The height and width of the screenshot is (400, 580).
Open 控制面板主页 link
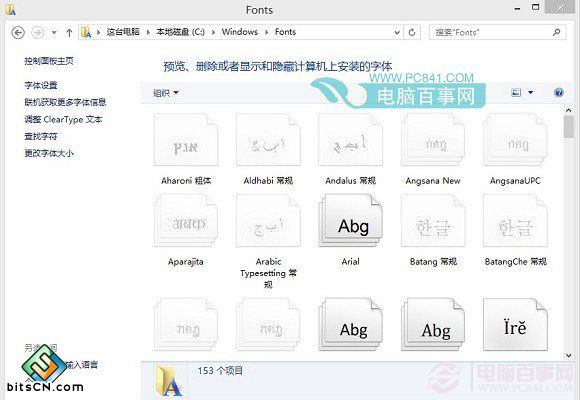point(49,61)
